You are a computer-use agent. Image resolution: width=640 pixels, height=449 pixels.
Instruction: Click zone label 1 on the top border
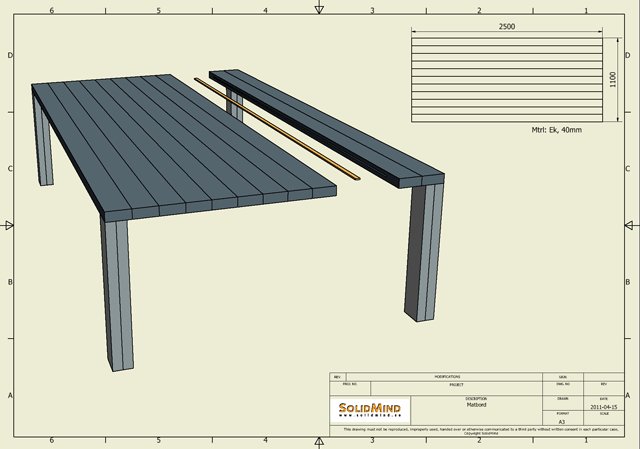click(587, 10)
